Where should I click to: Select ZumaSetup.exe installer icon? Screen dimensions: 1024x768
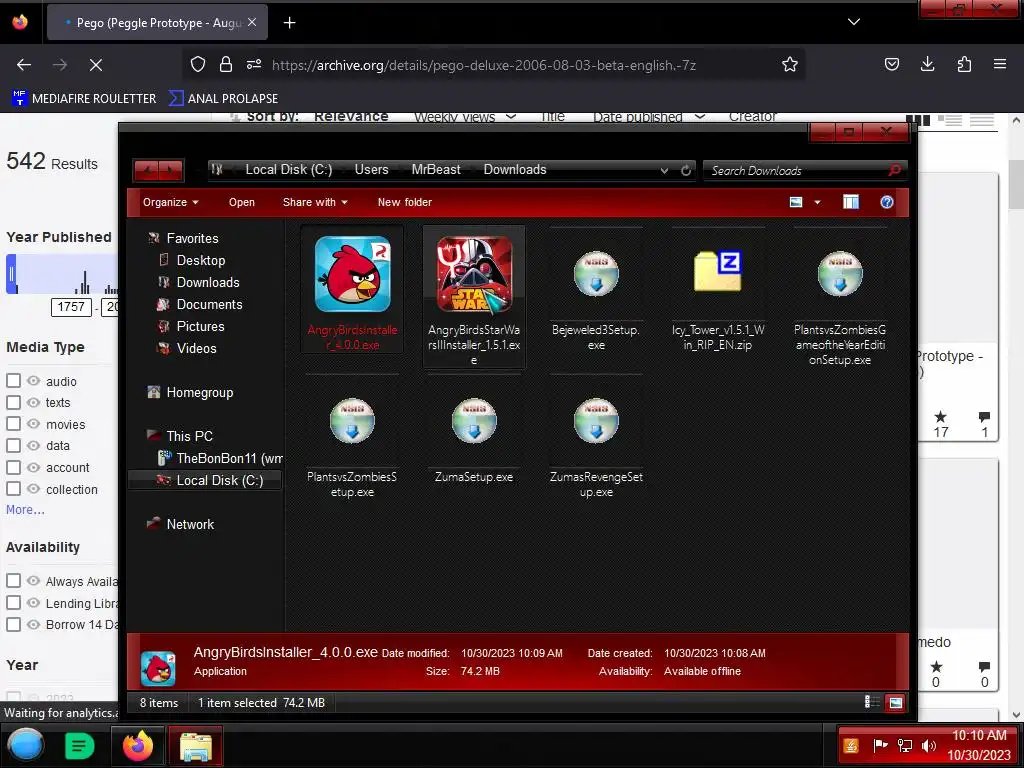point(474,421)
